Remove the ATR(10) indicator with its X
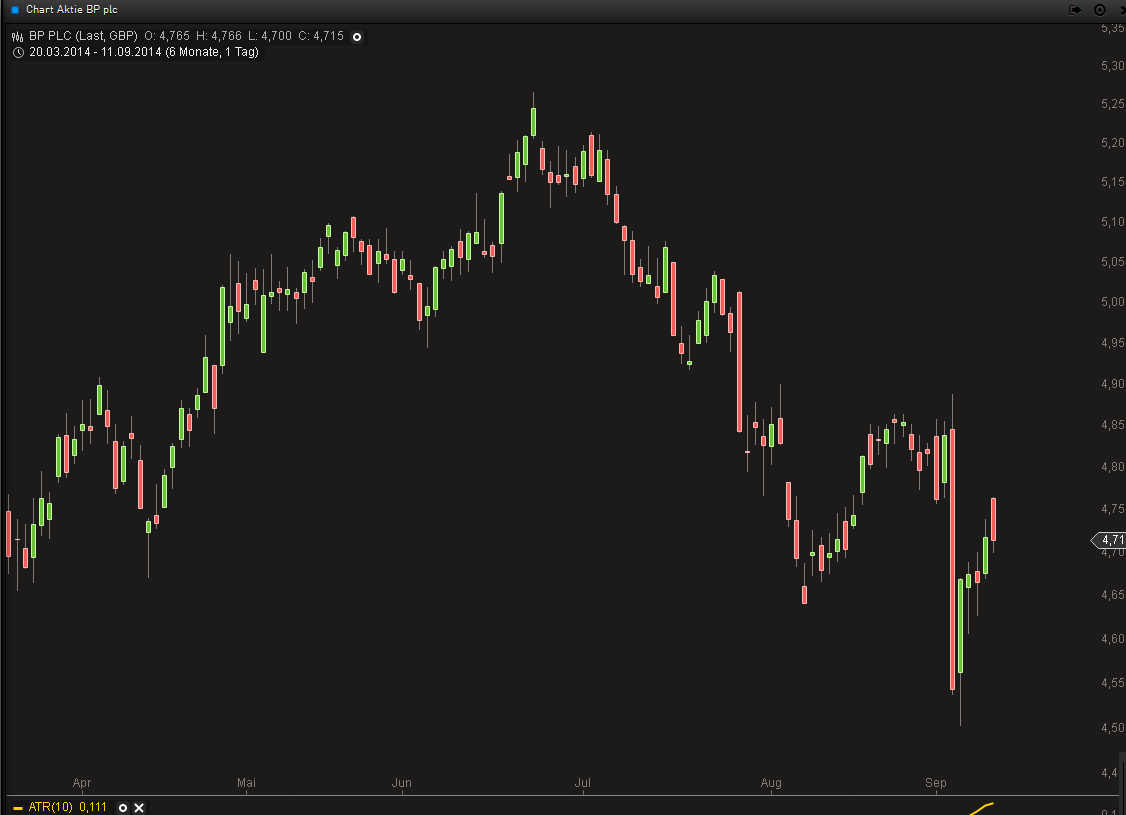 click(139, 807)
